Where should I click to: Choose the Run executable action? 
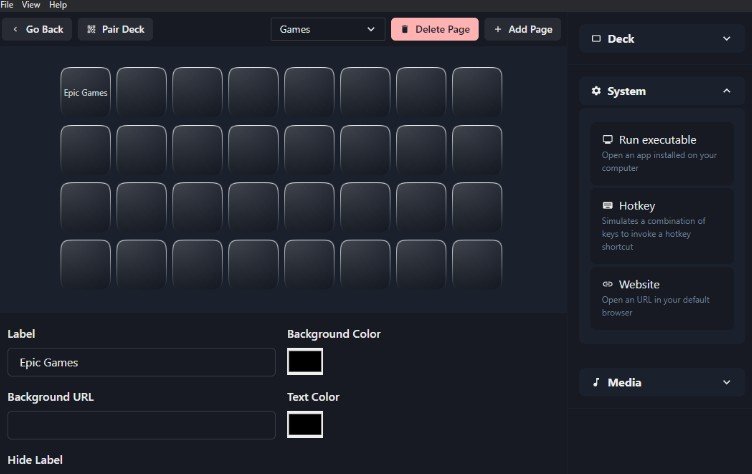tap(662, 154)
